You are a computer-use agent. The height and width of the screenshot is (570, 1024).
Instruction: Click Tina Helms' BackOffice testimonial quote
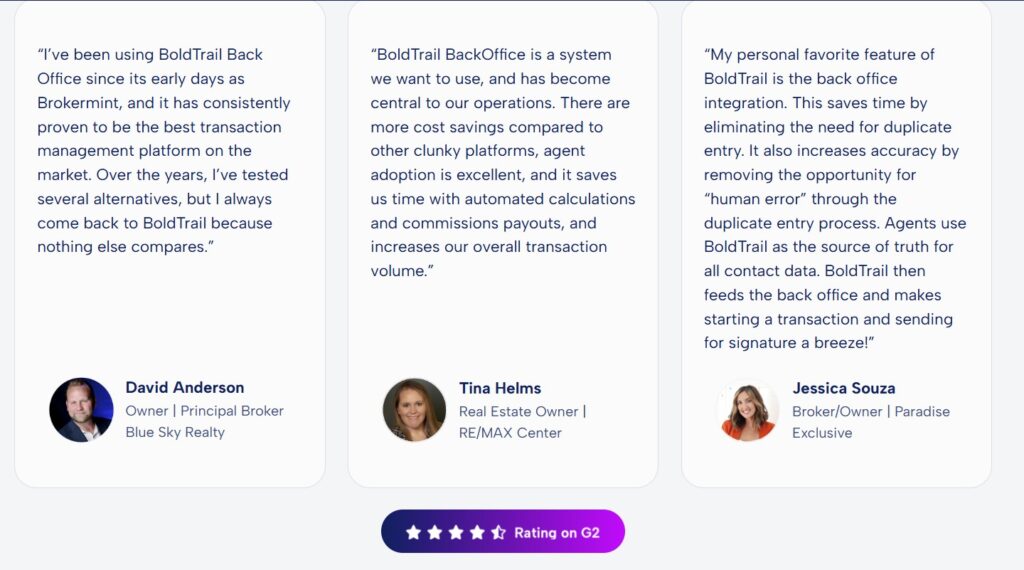[502, 162]
